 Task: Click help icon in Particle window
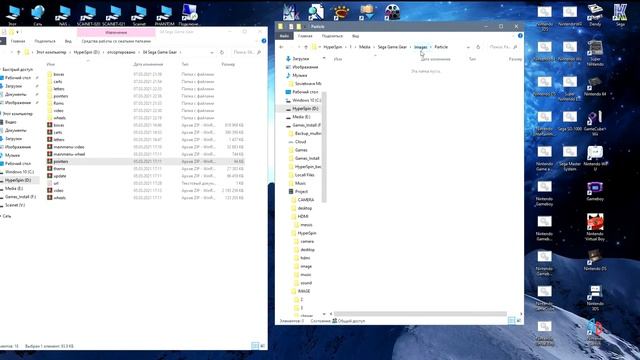point(520,36)
